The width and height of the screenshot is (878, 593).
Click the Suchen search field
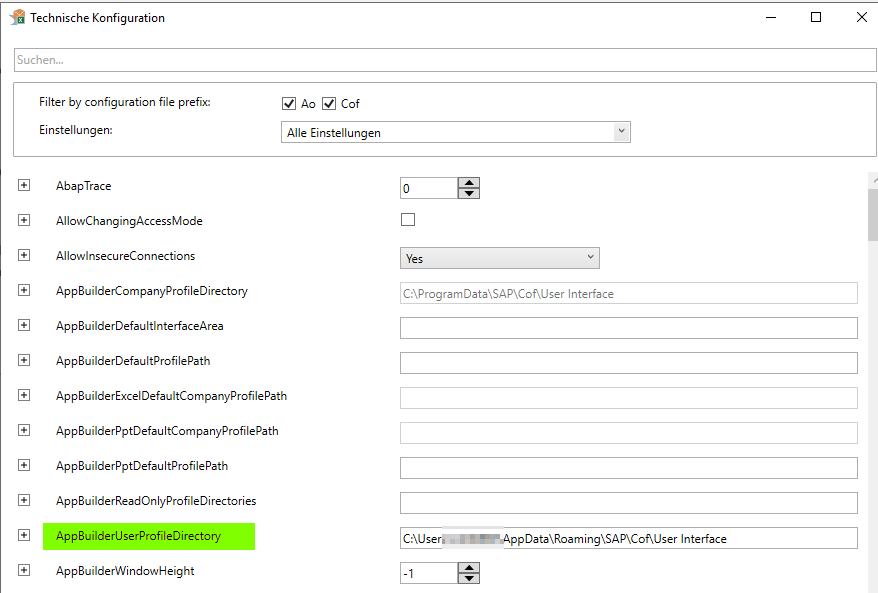pos(445,60)
